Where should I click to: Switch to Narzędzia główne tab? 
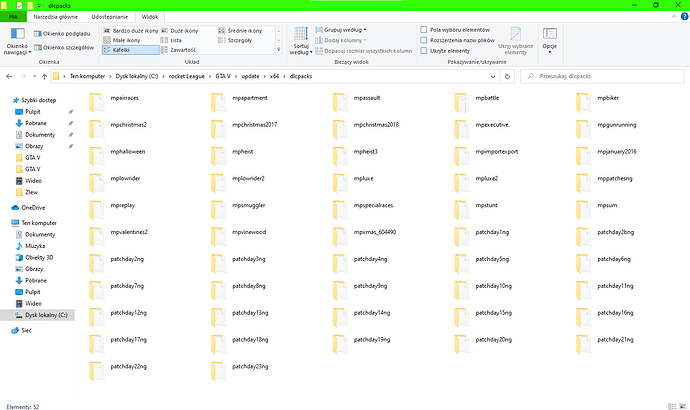[55, 17]
